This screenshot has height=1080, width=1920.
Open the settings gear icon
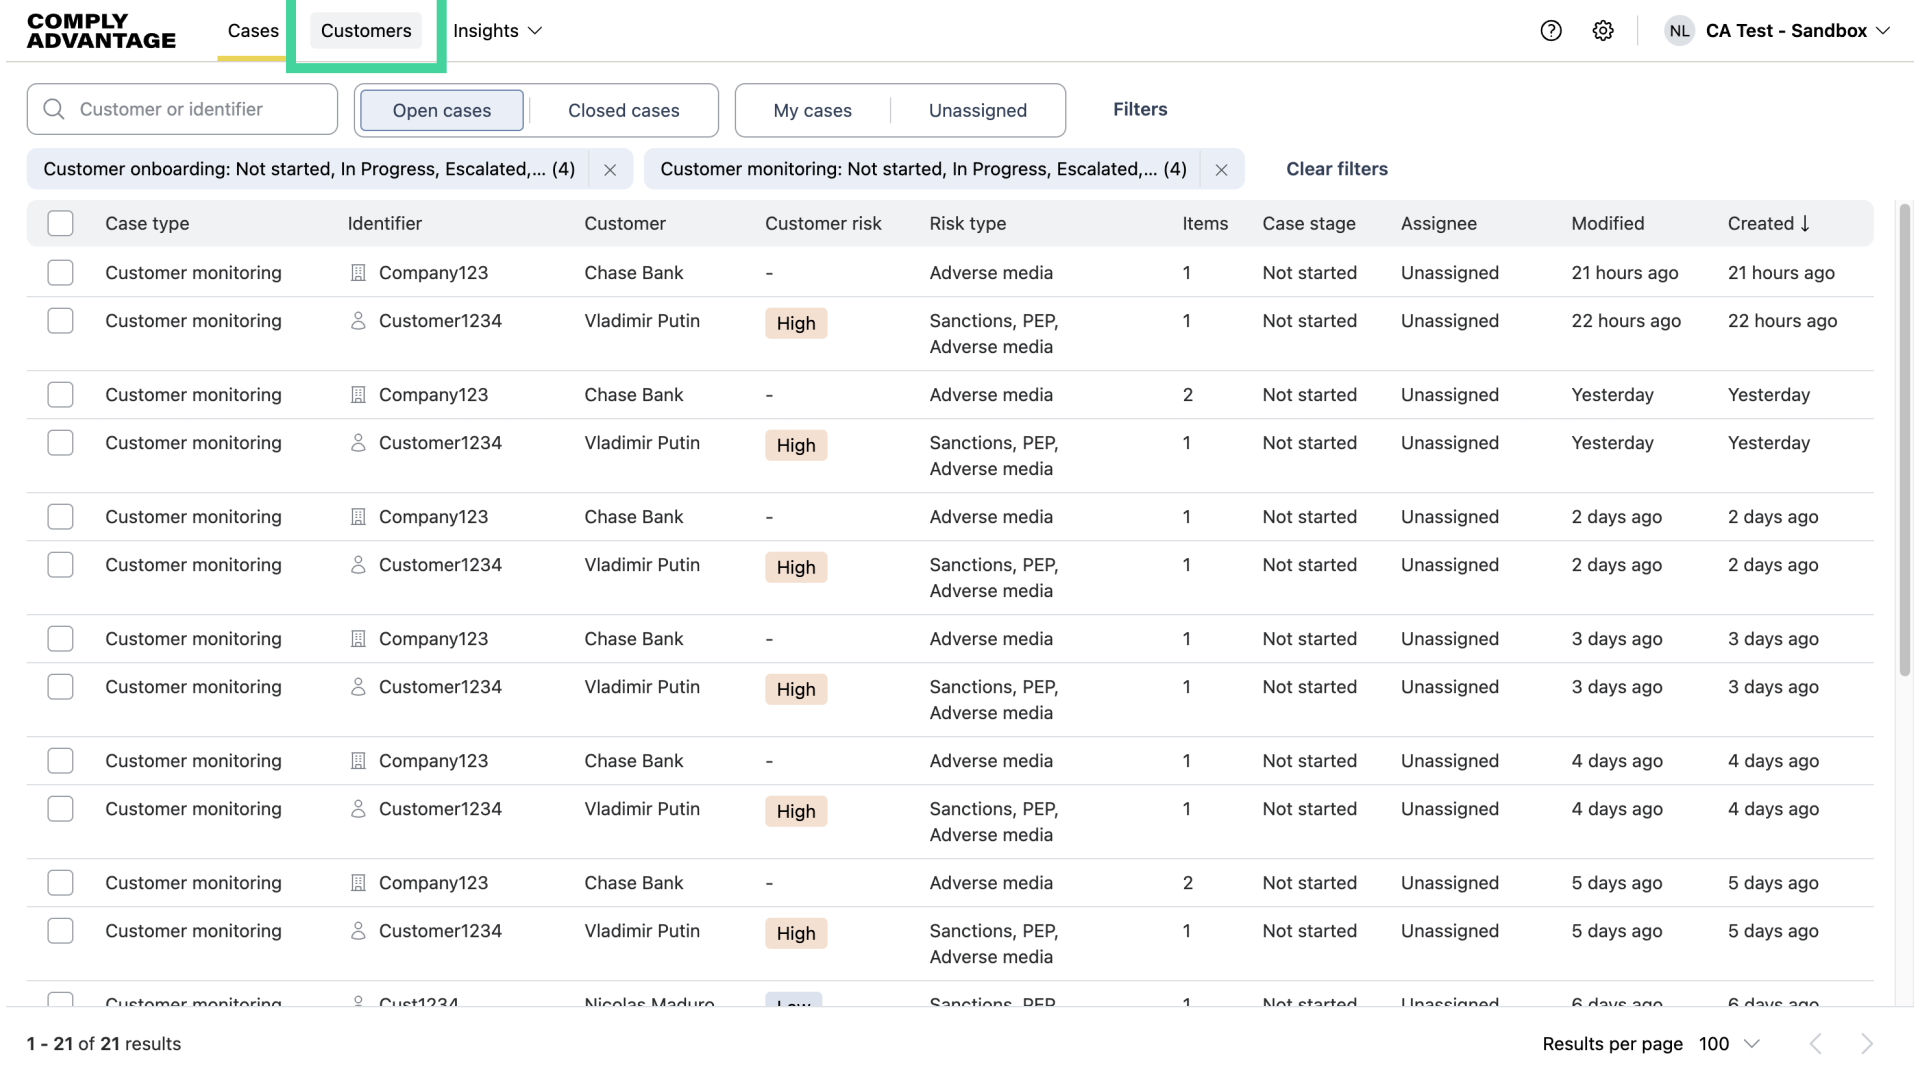tap(1603, 31)
